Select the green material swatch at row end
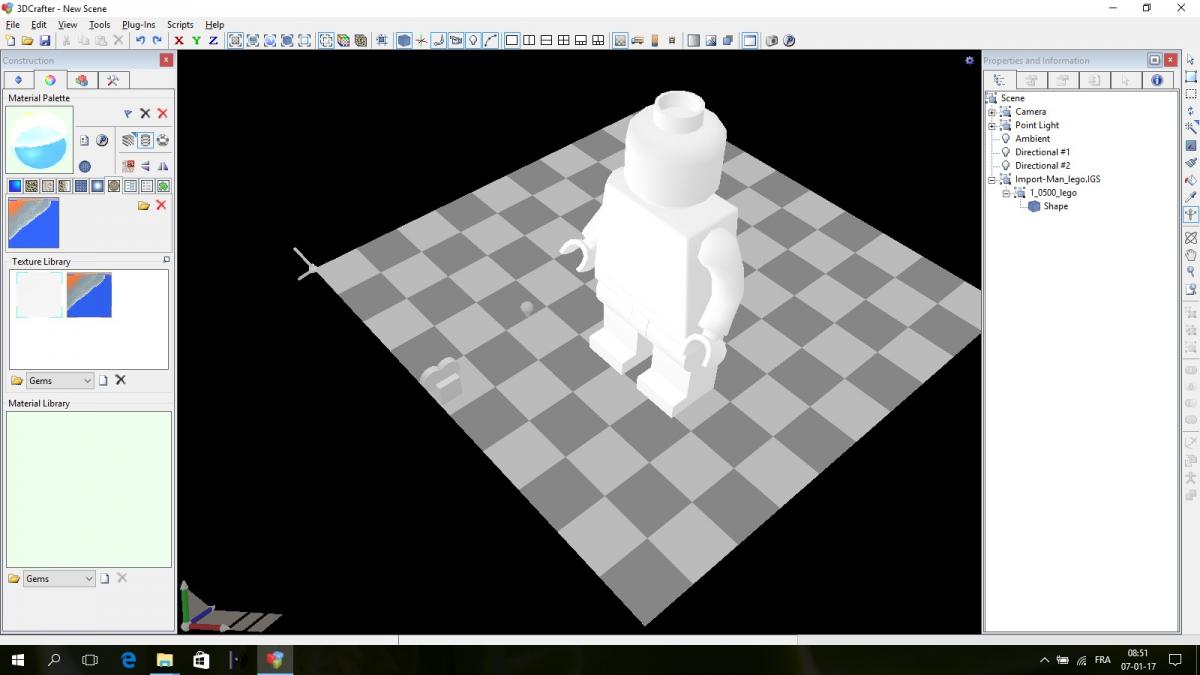Viewport: 1200px width, 675px height. pos(163,186)
